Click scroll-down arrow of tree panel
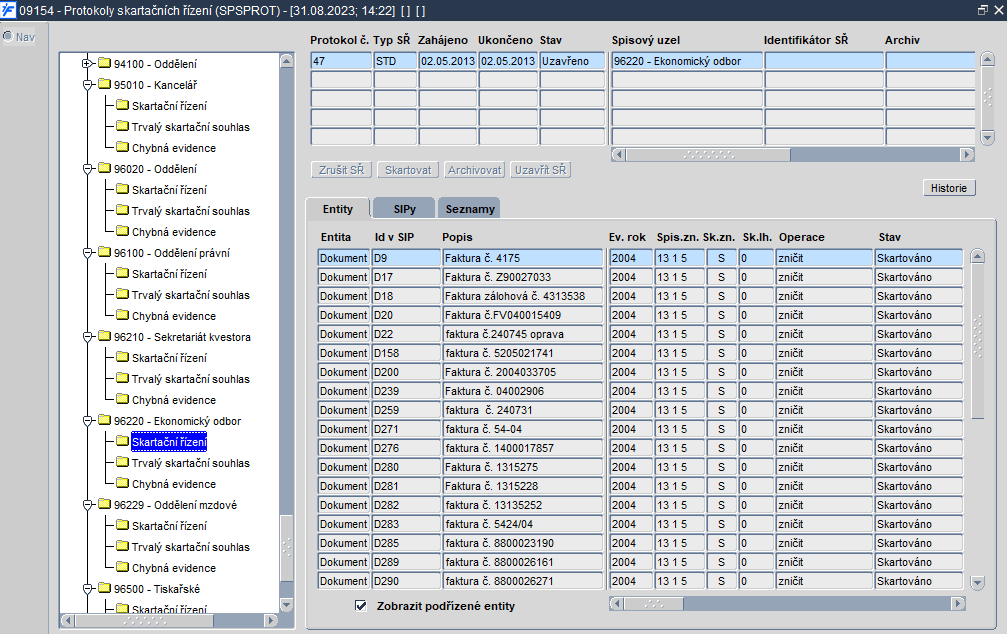This screenshot has height=634, width=1007. pos(286,605)
